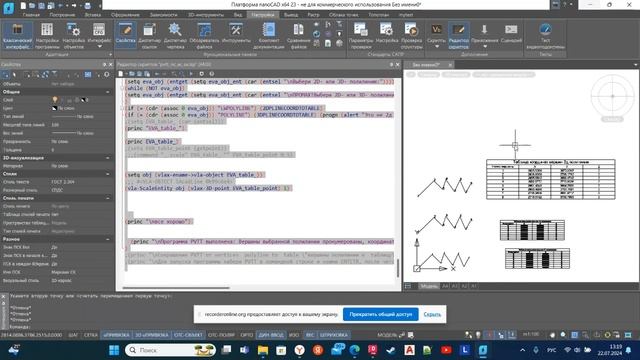The height and width of the screenshot is (360, 640).
Task: Open Сценарий command in the ribbon
Action: (x=511, y=33)
